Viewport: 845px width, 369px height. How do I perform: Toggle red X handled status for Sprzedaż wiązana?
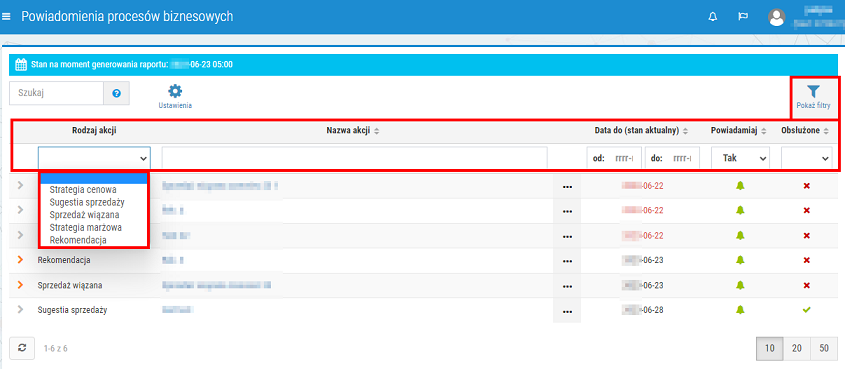[x=807, y=286]
